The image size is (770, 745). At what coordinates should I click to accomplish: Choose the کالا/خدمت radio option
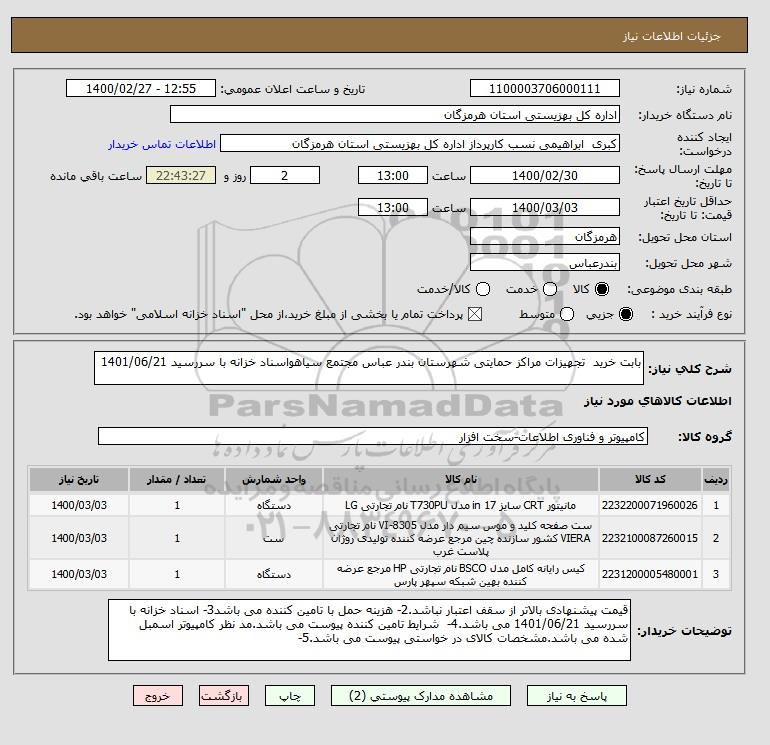tap(483, 289)
